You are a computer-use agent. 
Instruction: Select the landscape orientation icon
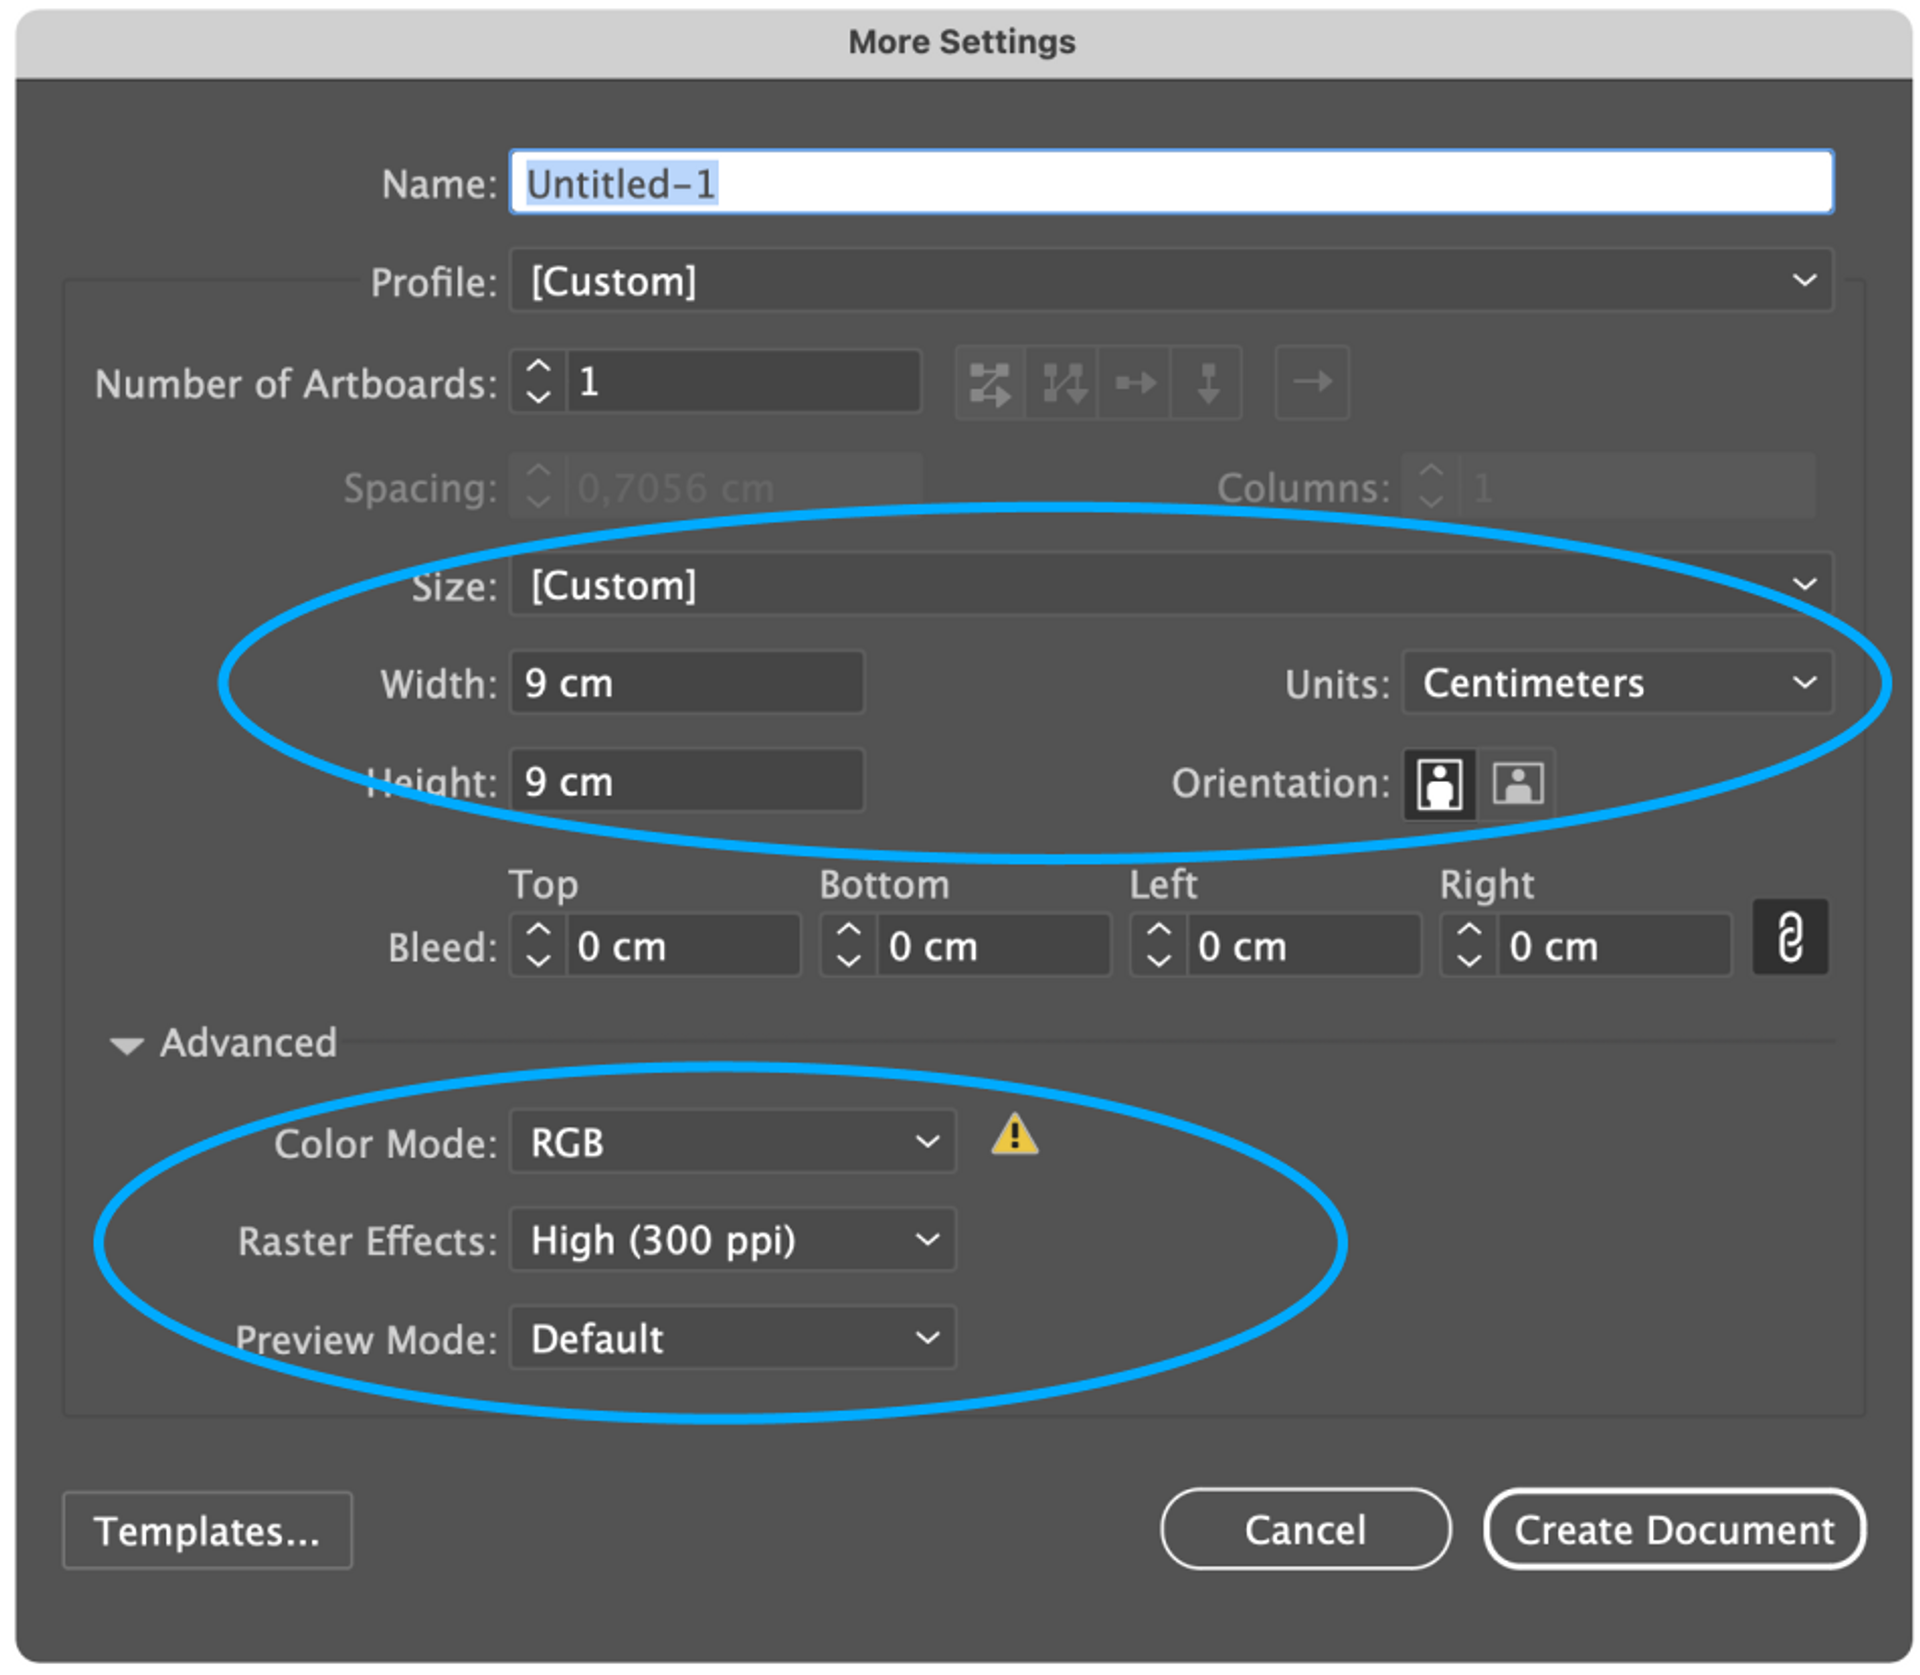click(x=1516, y=784)
